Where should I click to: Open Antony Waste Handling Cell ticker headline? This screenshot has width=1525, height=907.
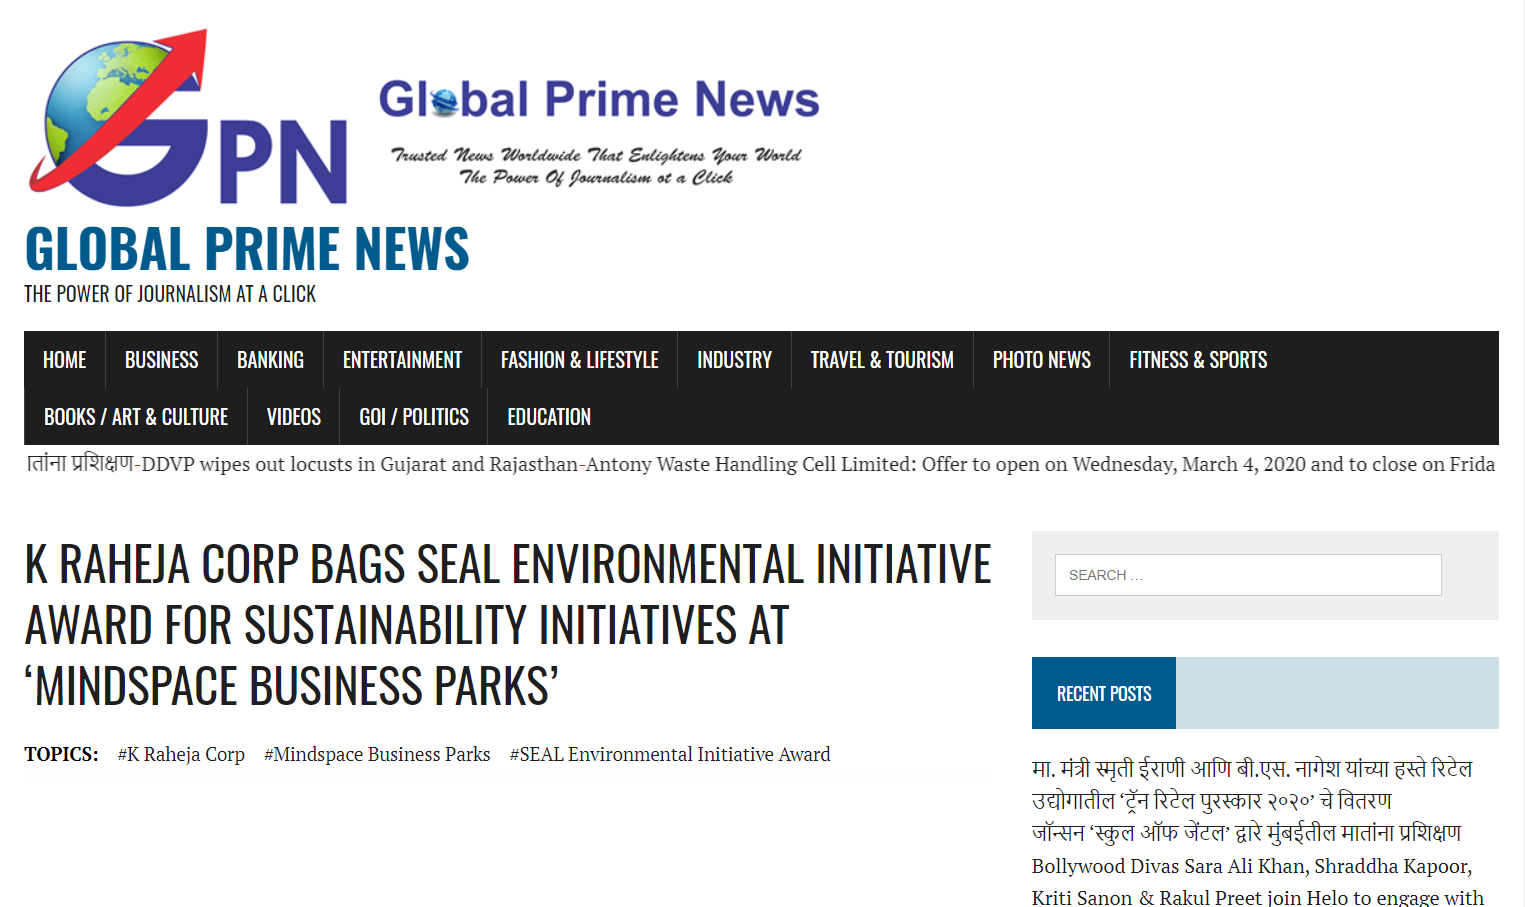pyautogui.click(x=1040, y=464)
